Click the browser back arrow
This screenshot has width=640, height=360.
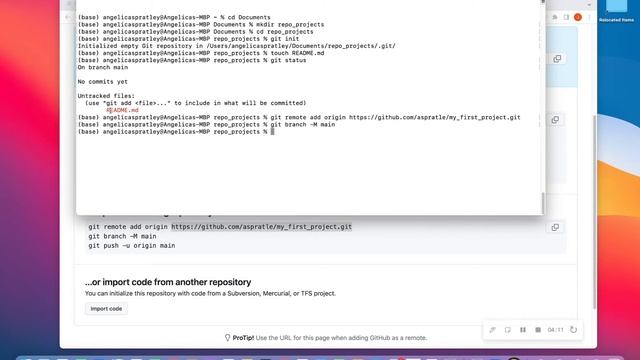[68, 17]
